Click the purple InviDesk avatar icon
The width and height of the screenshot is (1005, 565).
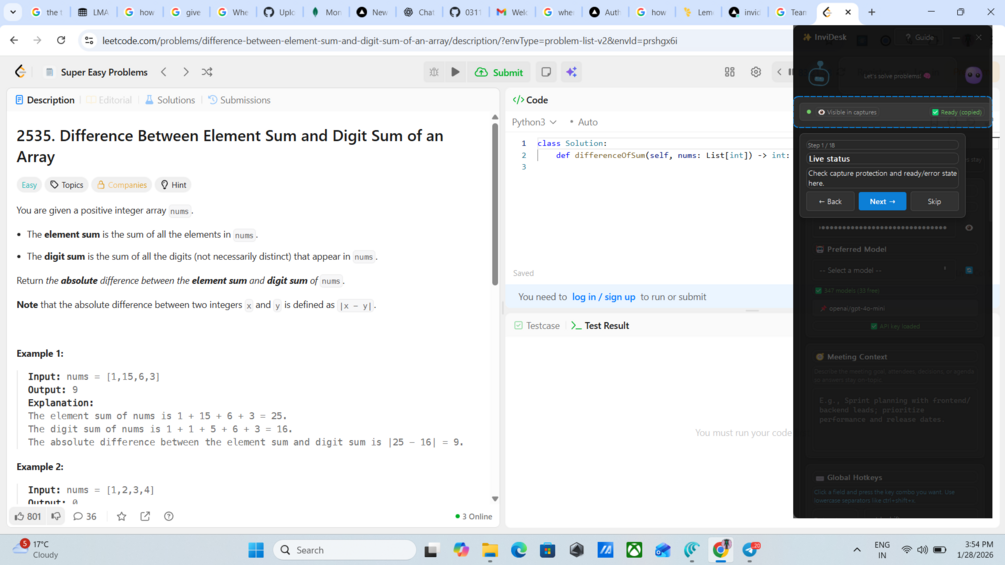(x=973, y=75)
